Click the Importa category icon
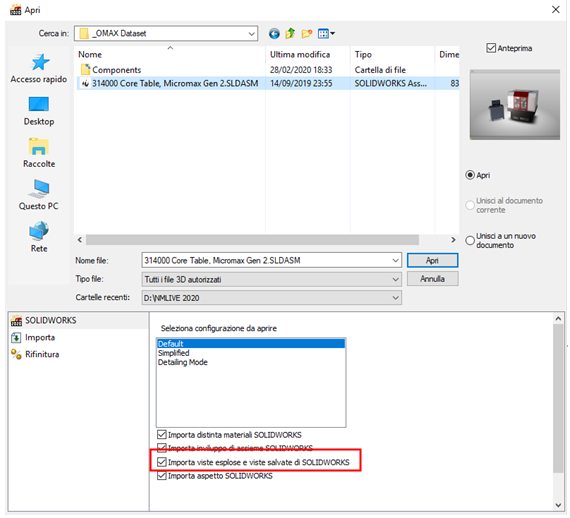This screenshot has height=518, width=570. pos(16,338)
